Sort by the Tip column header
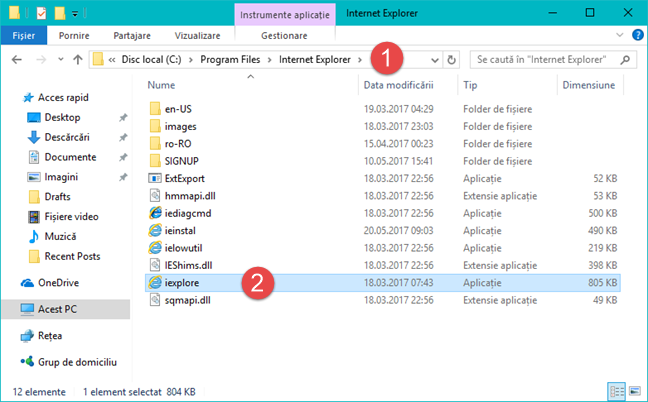The height and width of the screenshot is (402, 648). [x=470, y=85]
